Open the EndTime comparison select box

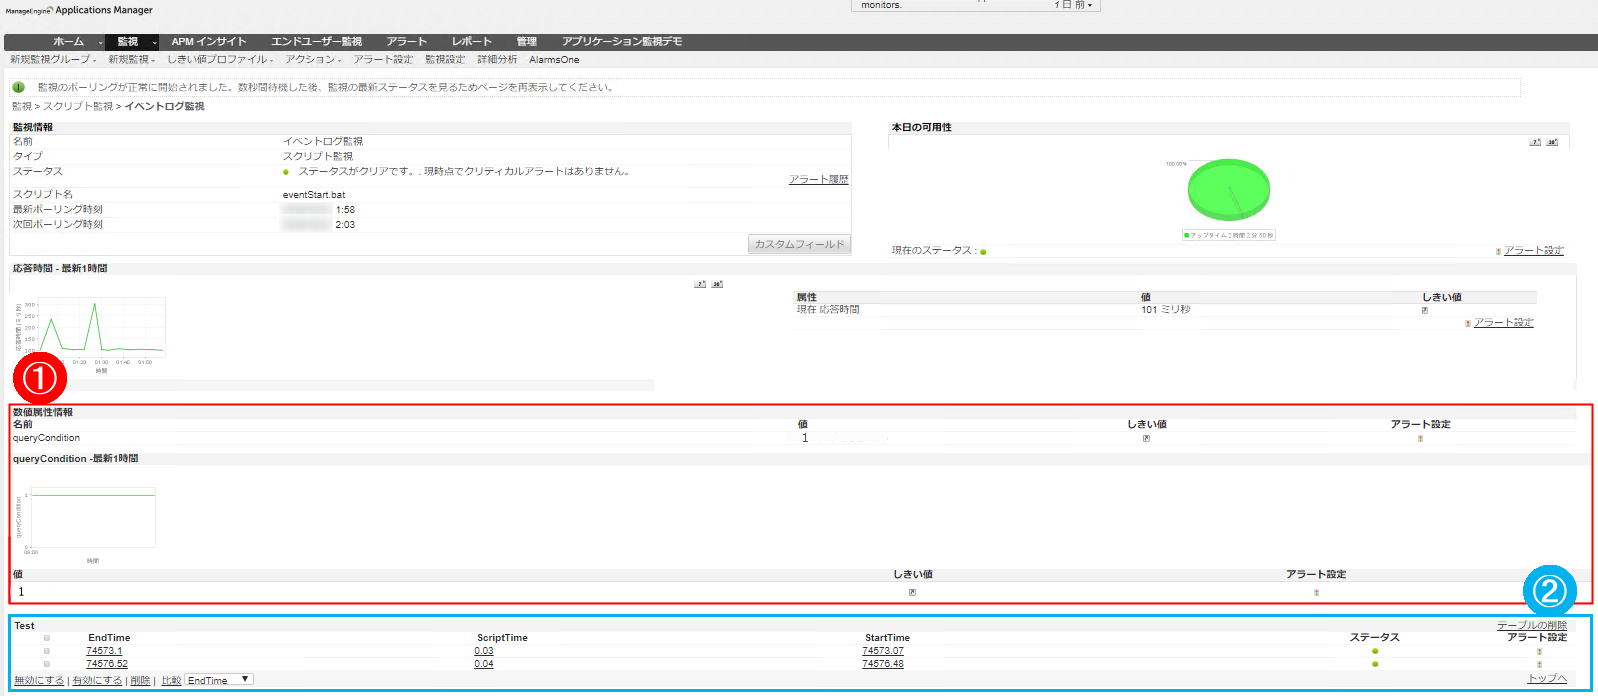click(x=219, y=680)
